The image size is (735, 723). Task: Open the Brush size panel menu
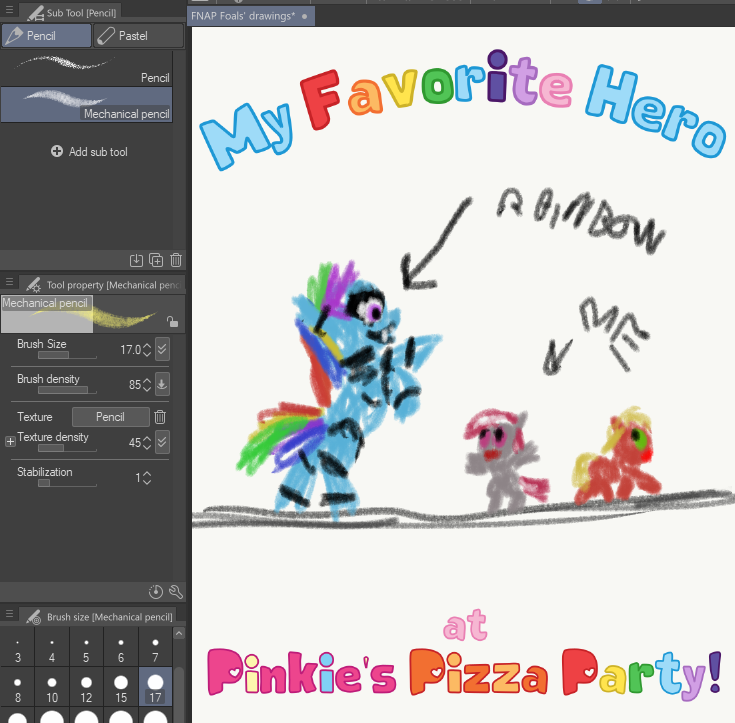coord(9,614)
